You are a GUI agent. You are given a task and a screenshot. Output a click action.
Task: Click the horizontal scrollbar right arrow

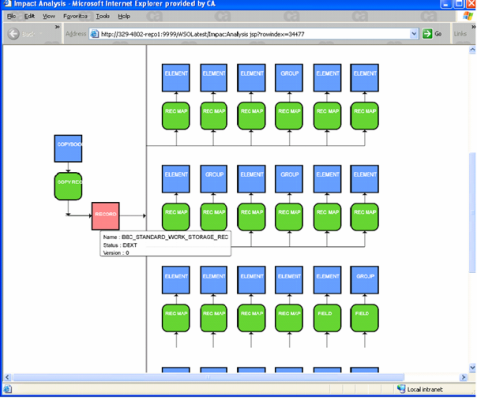pos(463,377)
